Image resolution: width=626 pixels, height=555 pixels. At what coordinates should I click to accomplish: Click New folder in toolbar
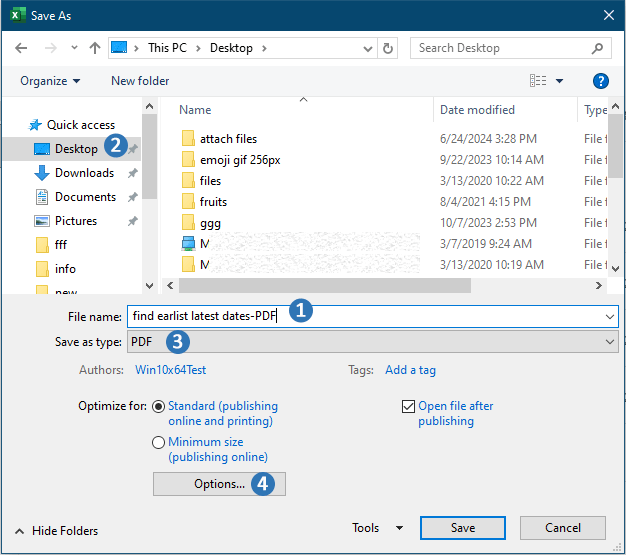[x=140, y=81]
